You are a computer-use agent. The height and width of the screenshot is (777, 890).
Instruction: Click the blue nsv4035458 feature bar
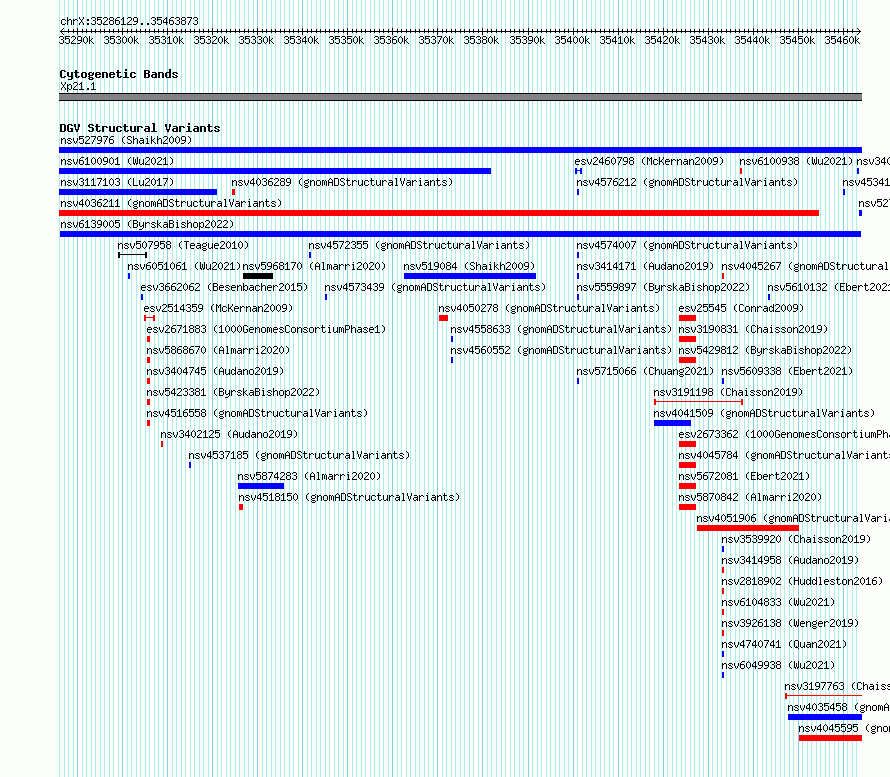pos(825,717)
